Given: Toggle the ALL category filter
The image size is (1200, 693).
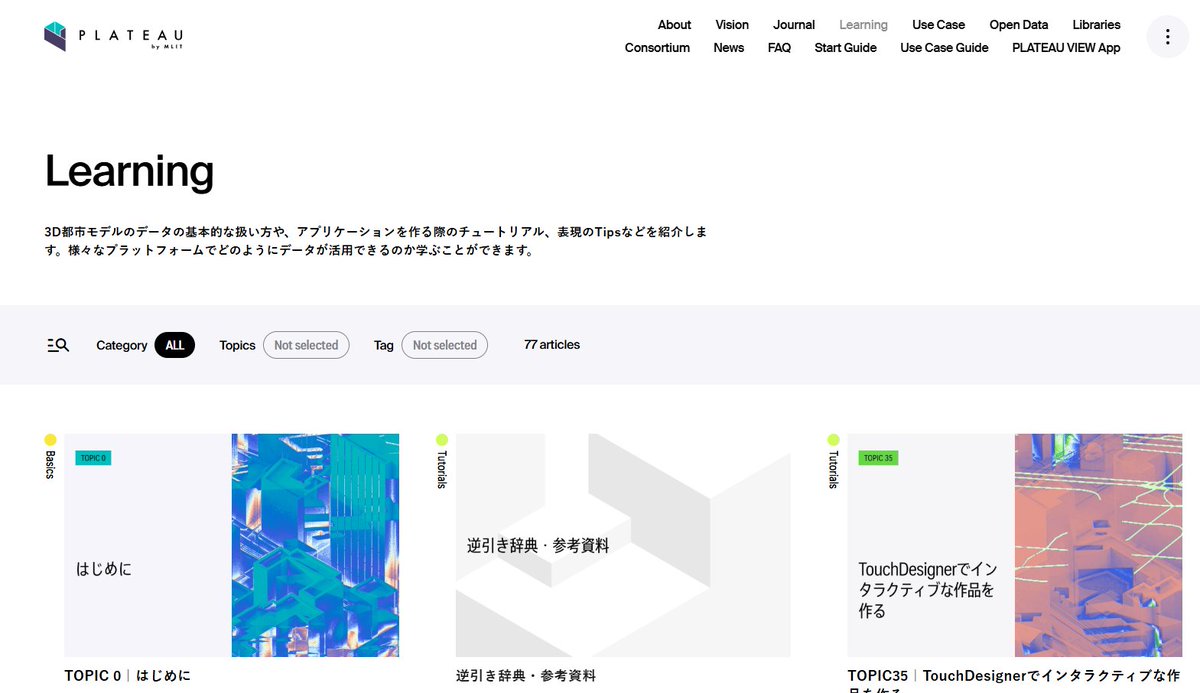Looking at the screenshot, I should point(175,344).
